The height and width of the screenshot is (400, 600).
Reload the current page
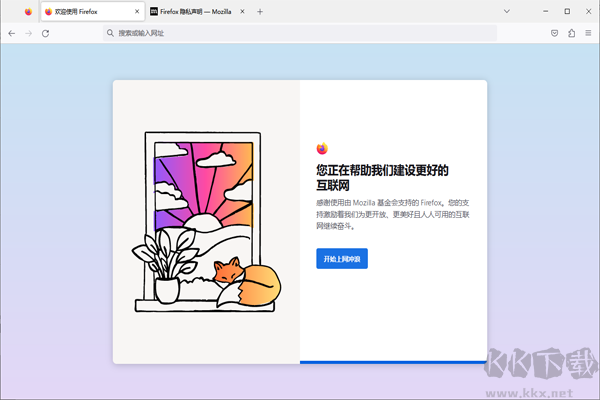click(46, 33)
